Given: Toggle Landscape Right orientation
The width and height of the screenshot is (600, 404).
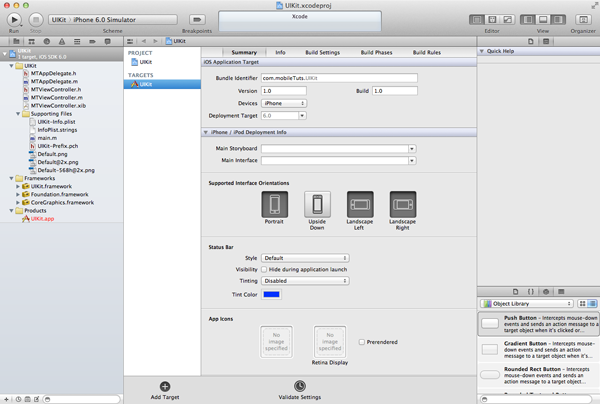Looking at the screenshot, I should click(403, 204).
